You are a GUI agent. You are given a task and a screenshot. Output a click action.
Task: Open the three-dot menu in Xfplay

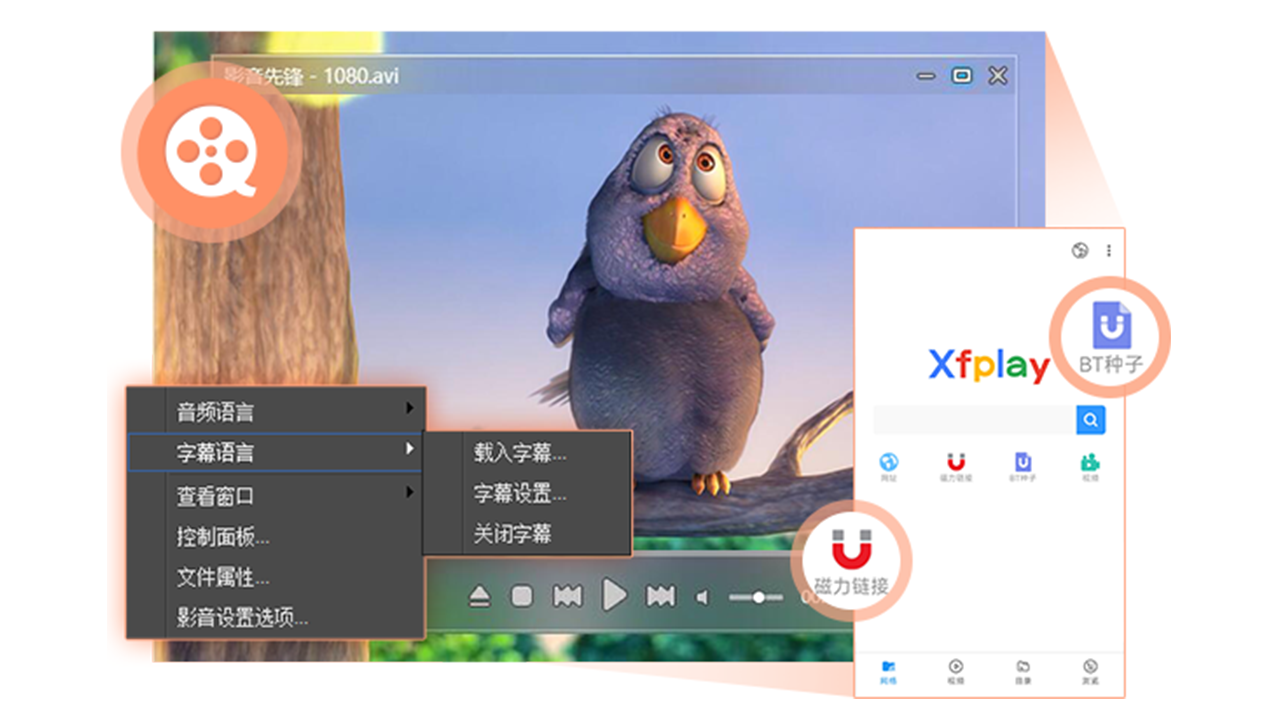pyautogui.click(x=1108, y=252)
